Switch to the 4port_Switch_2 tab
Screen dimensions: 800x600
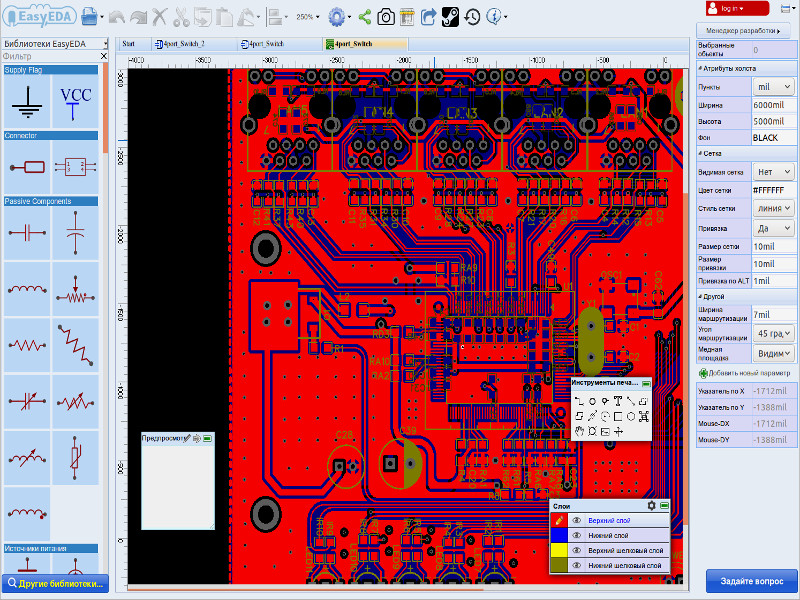195,44
